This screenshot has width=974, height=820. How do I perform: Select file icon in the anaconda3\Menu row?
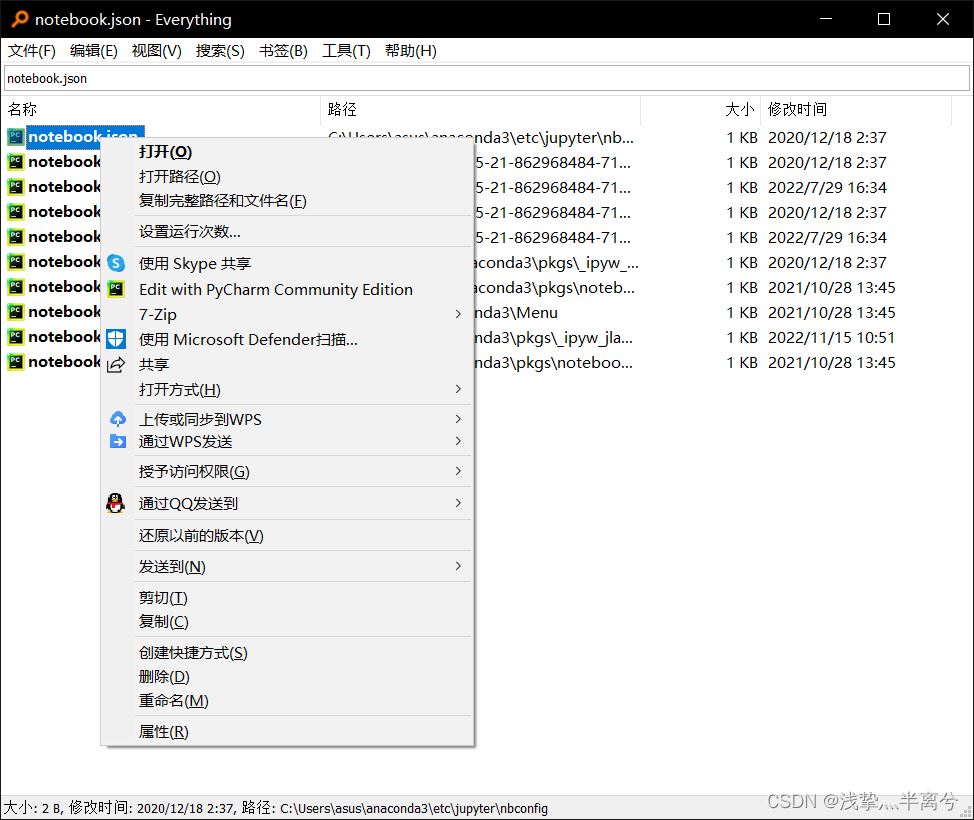click(16, 312)
